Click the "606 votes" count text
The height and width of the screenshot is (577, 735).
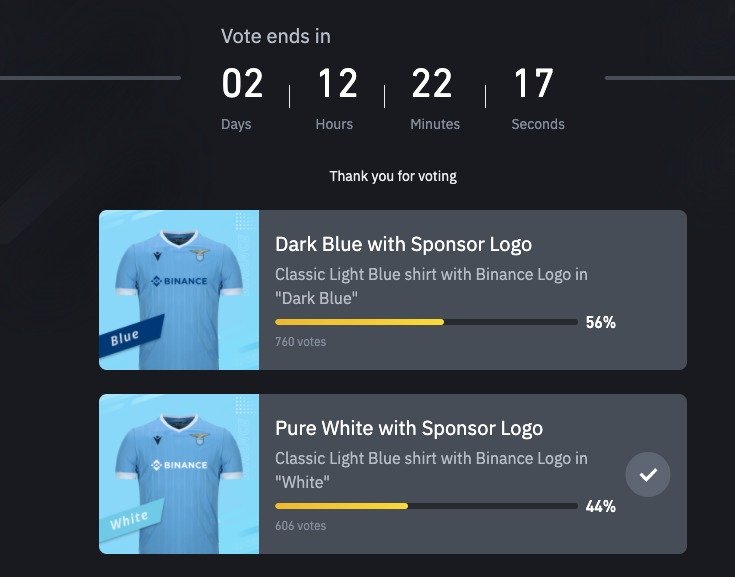click(300, 526)
